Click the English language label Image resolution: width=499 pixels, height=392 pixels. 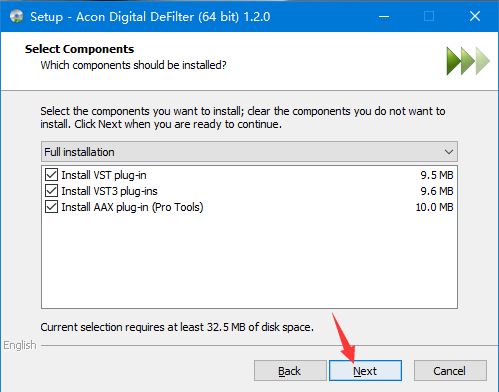(x=20, y=345)
